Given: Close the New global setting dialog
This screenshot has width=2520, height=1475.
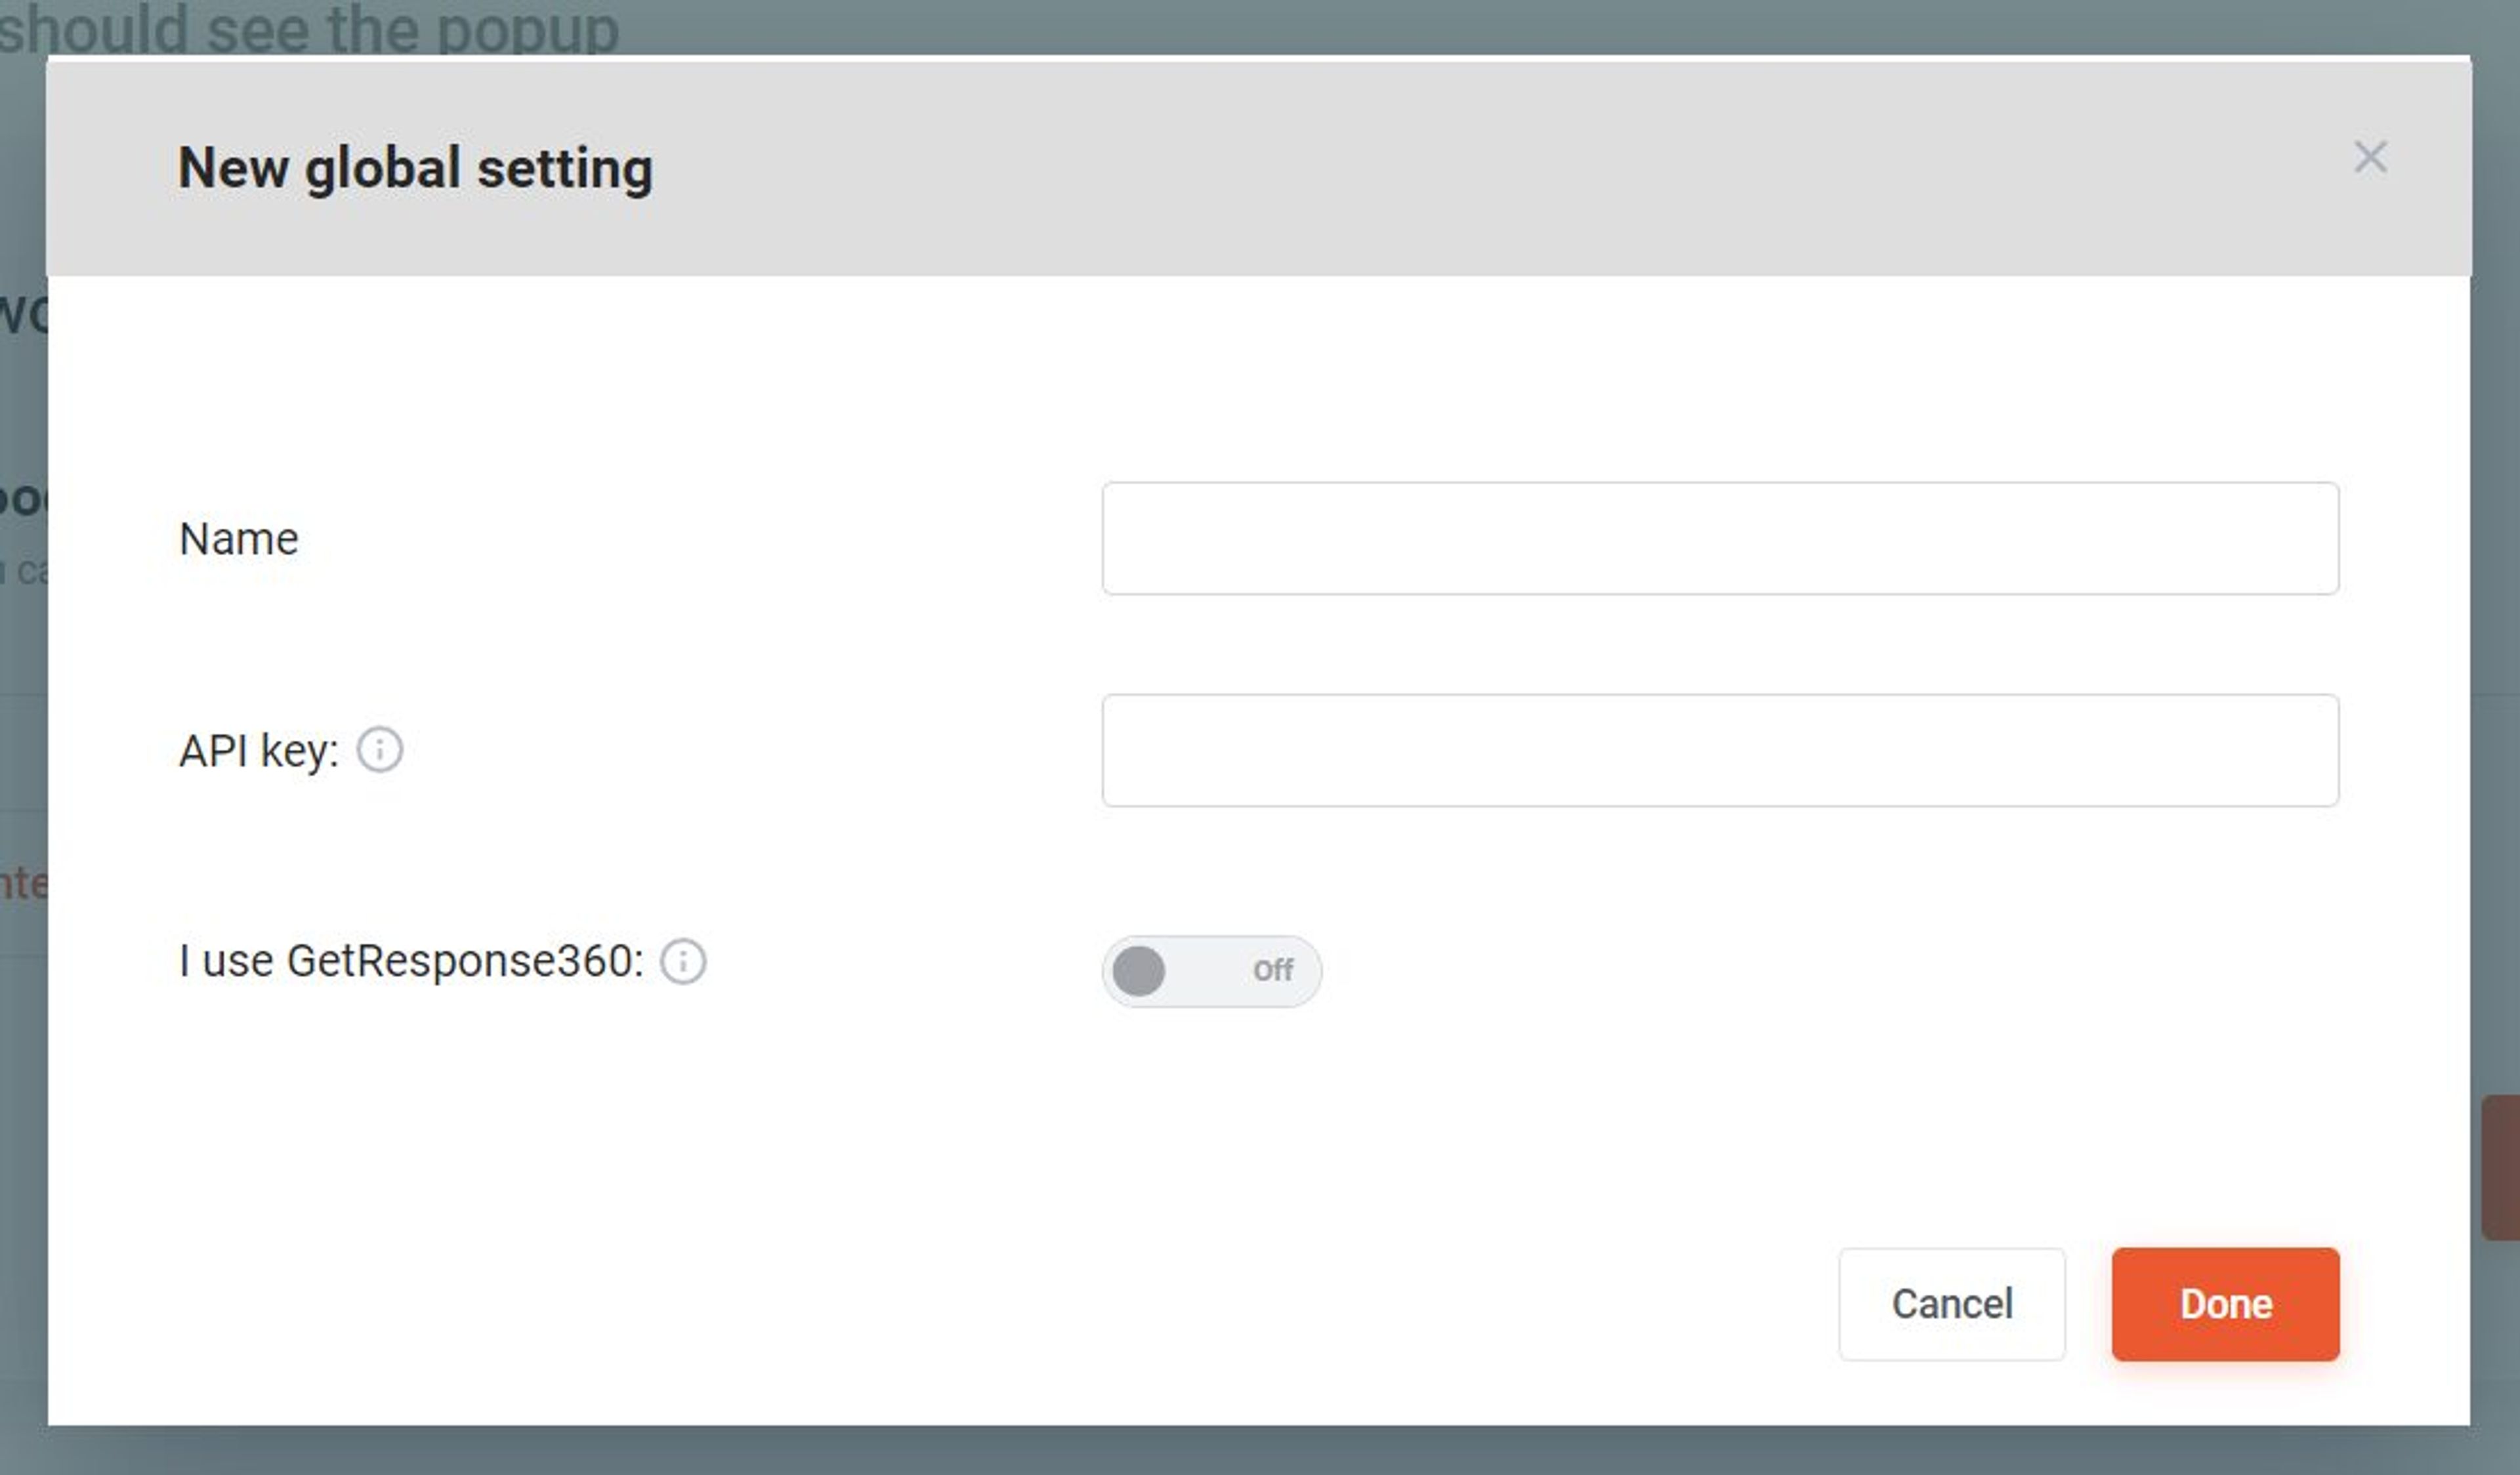Looking at the screenshot, I should pyautogui.click(x=2370, y=157).
